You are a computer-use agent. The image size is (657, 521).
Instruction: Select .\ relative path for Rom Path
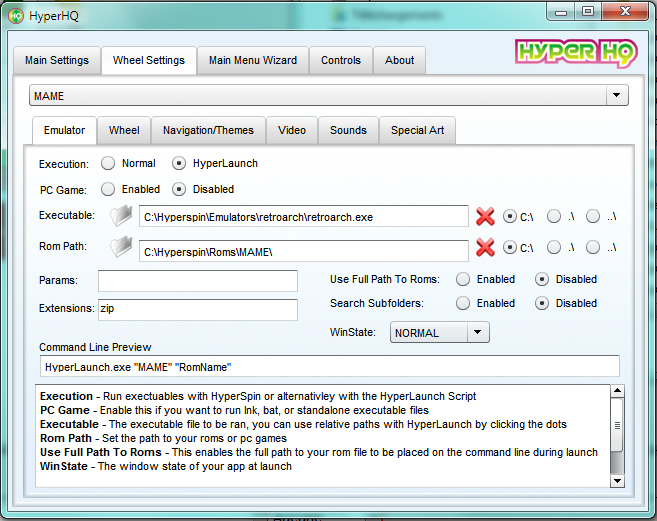pyautogui.click(x=554, y=247)
